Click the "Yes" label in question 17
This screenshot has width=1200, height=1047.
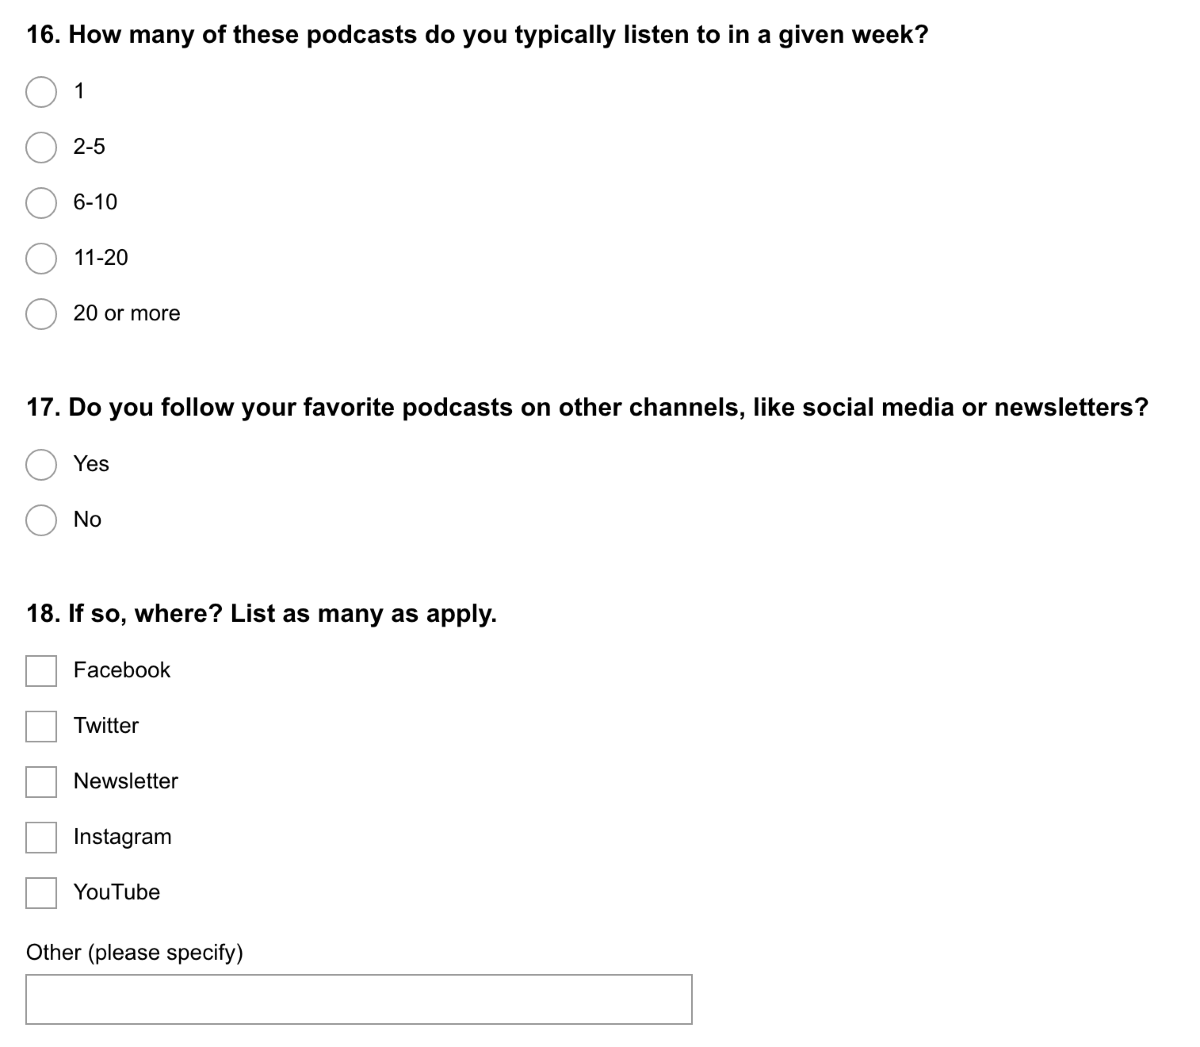tap(91, 464)
